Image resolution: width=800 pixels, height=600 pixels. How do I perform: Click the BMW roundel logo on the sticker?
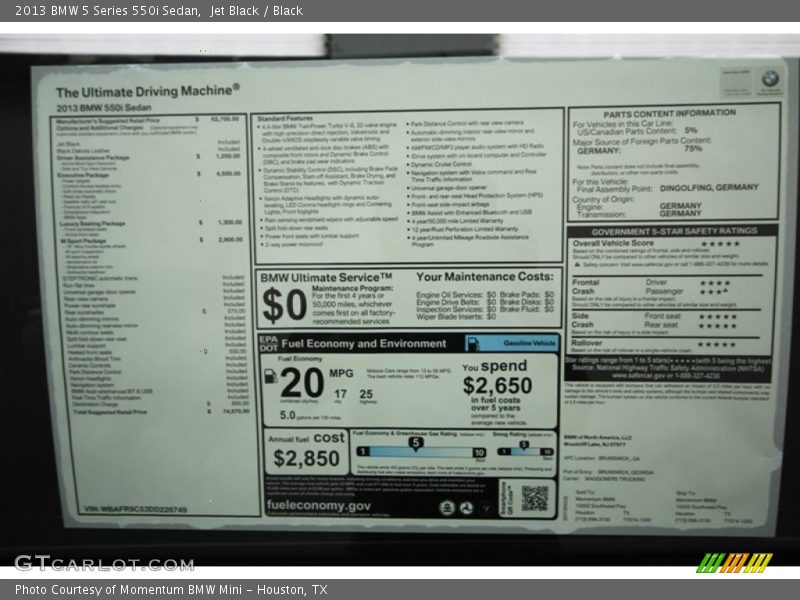click(770, 79)
